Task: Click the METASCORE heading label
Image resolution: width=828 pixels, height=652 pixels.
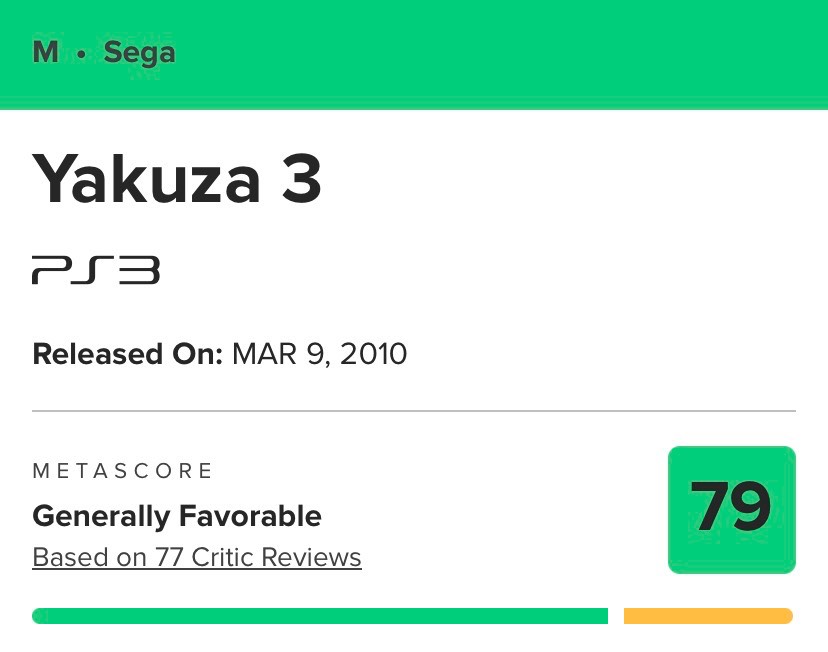Action: [x=123, y=471]
